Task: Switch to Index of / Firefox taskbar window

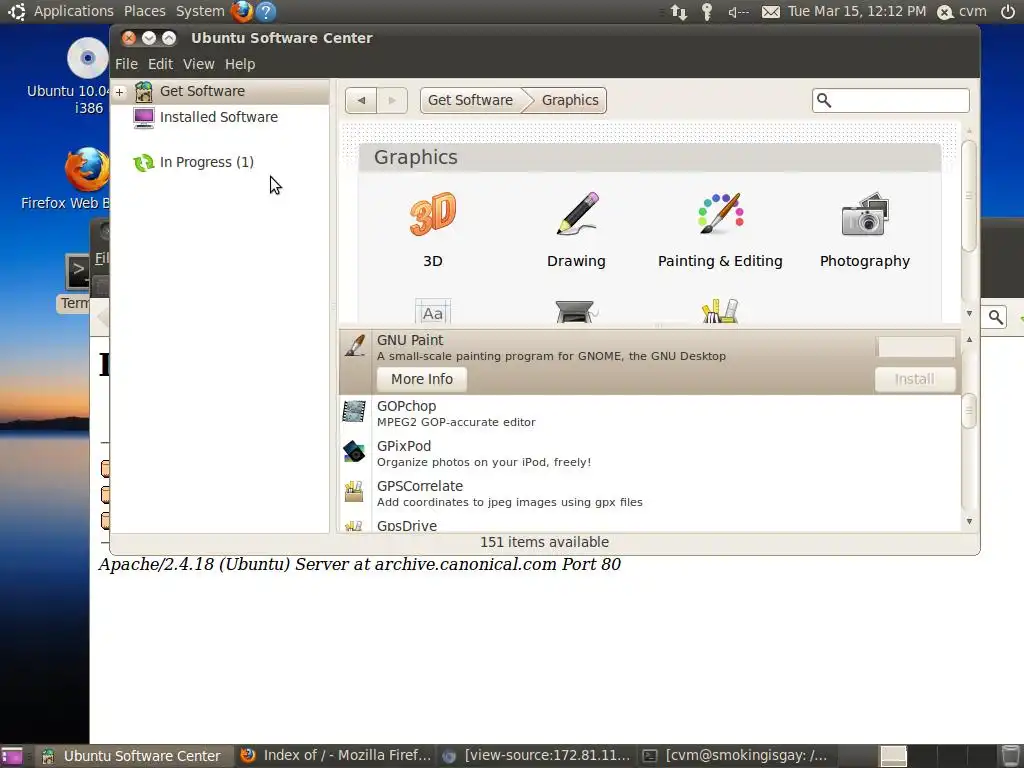Action: 336,756
